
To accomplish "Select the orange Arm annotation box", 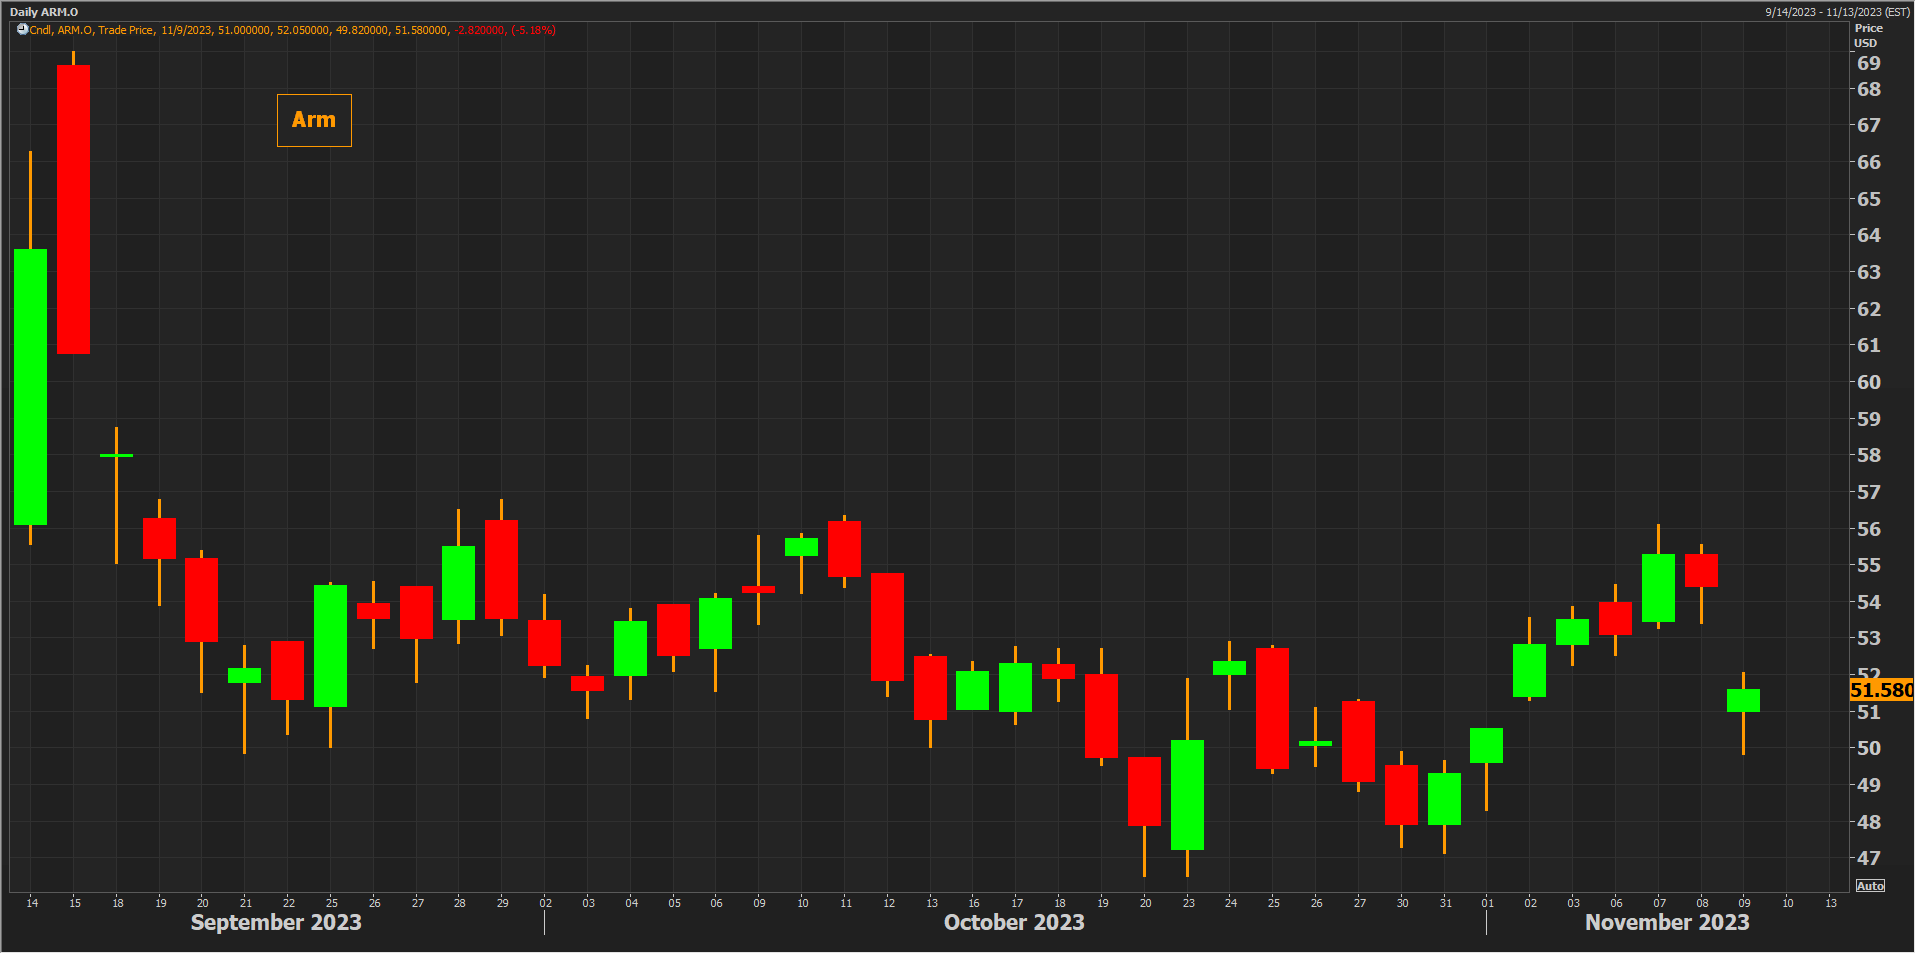I will coord(314,120).
